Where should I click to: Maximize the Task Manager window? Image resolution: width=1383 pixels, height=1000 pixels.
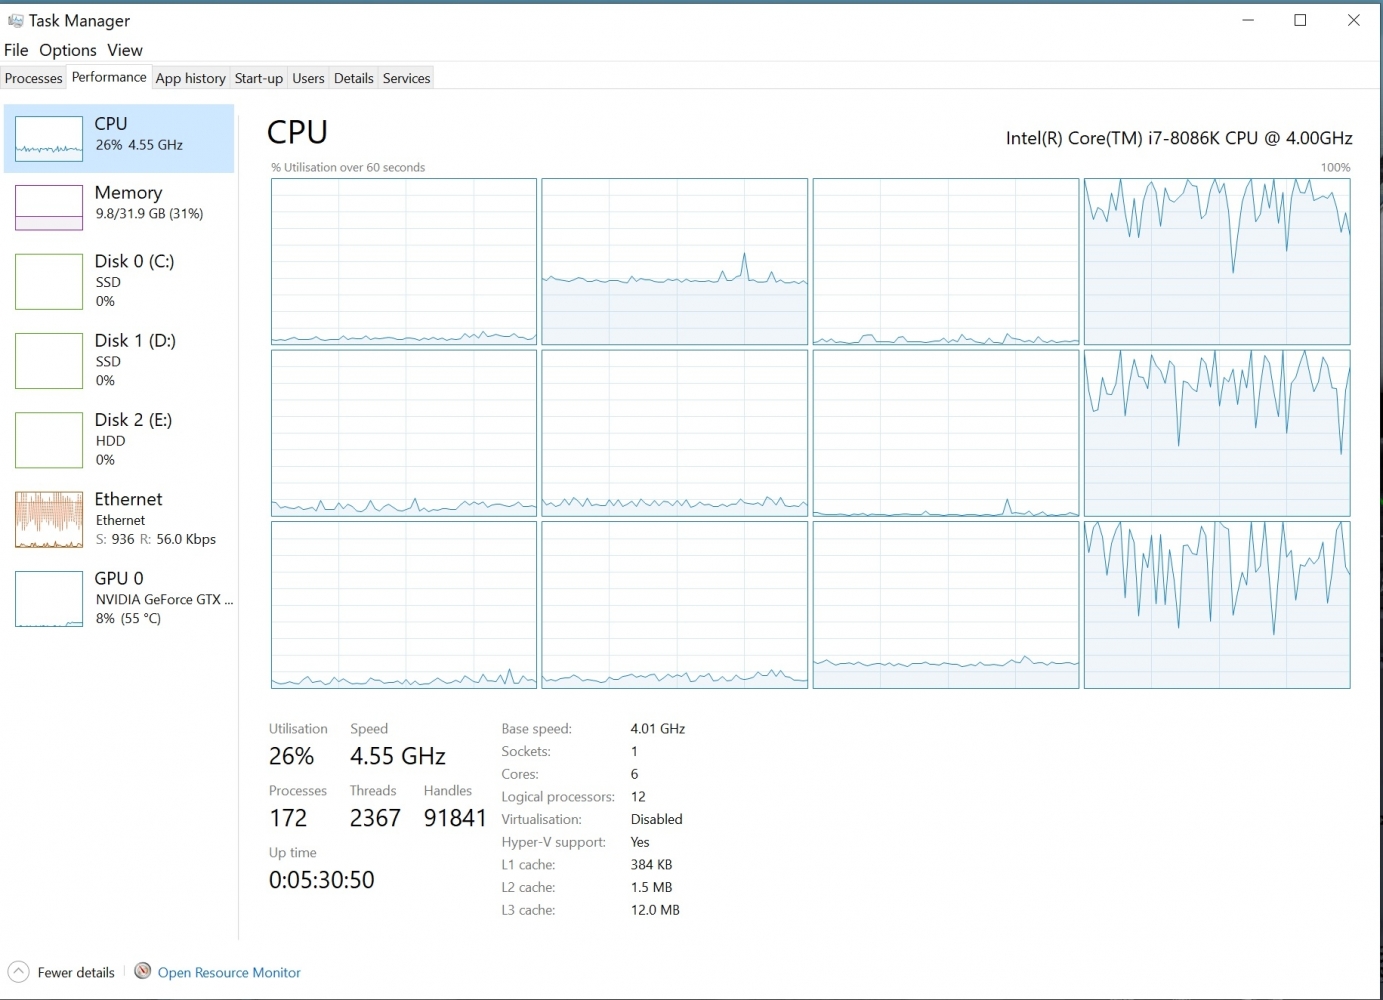[1300, 20]
